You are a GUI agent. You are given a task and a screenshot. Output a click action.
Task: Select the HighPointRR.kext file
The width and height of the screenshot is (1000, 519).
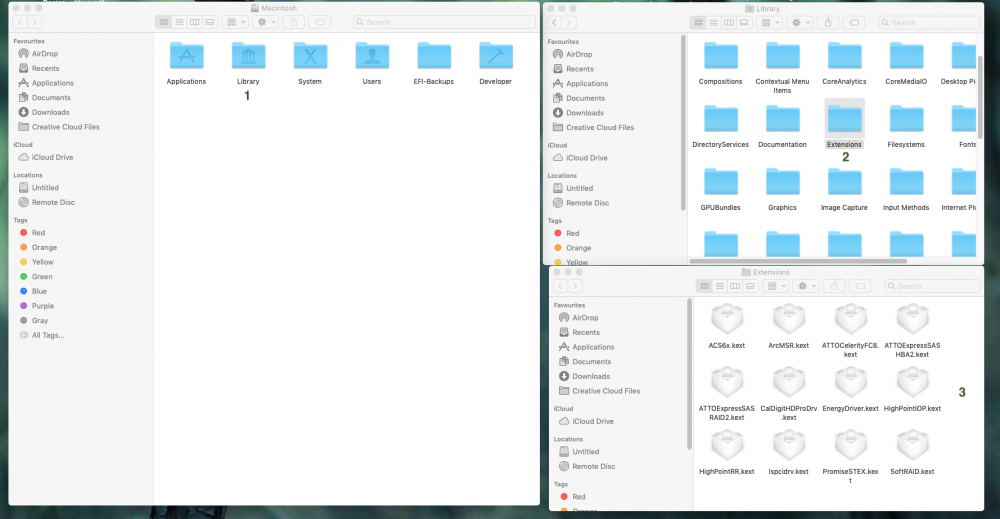[727, 446]
